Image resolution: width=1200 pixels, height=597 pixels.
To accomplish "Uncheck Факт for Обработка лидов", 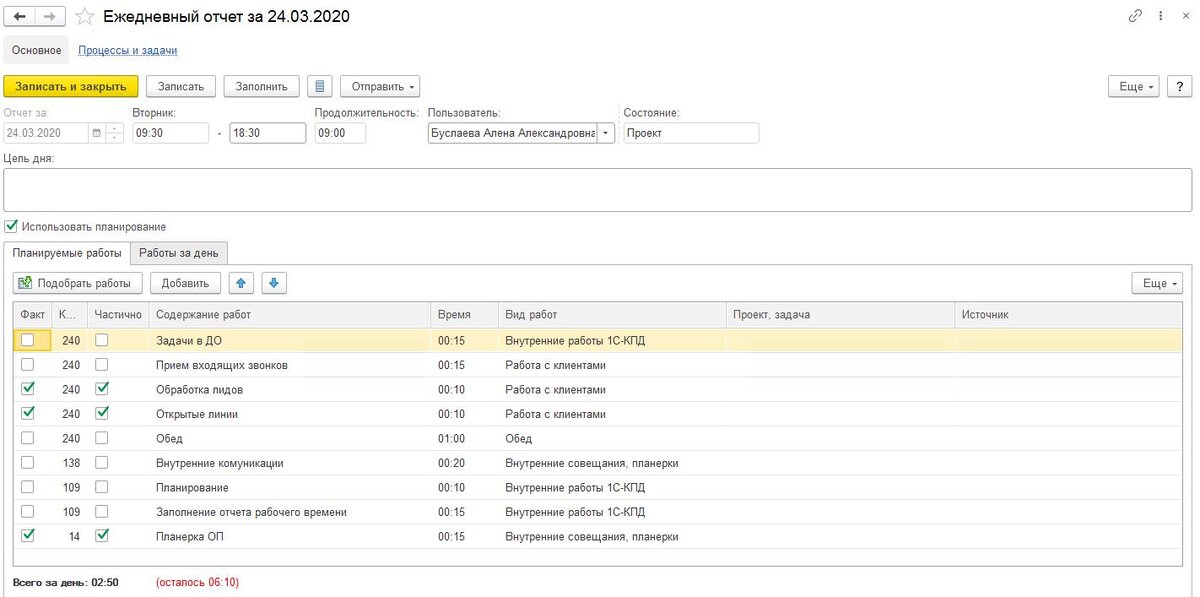I will pyautogui.click(x=27, y=389).
